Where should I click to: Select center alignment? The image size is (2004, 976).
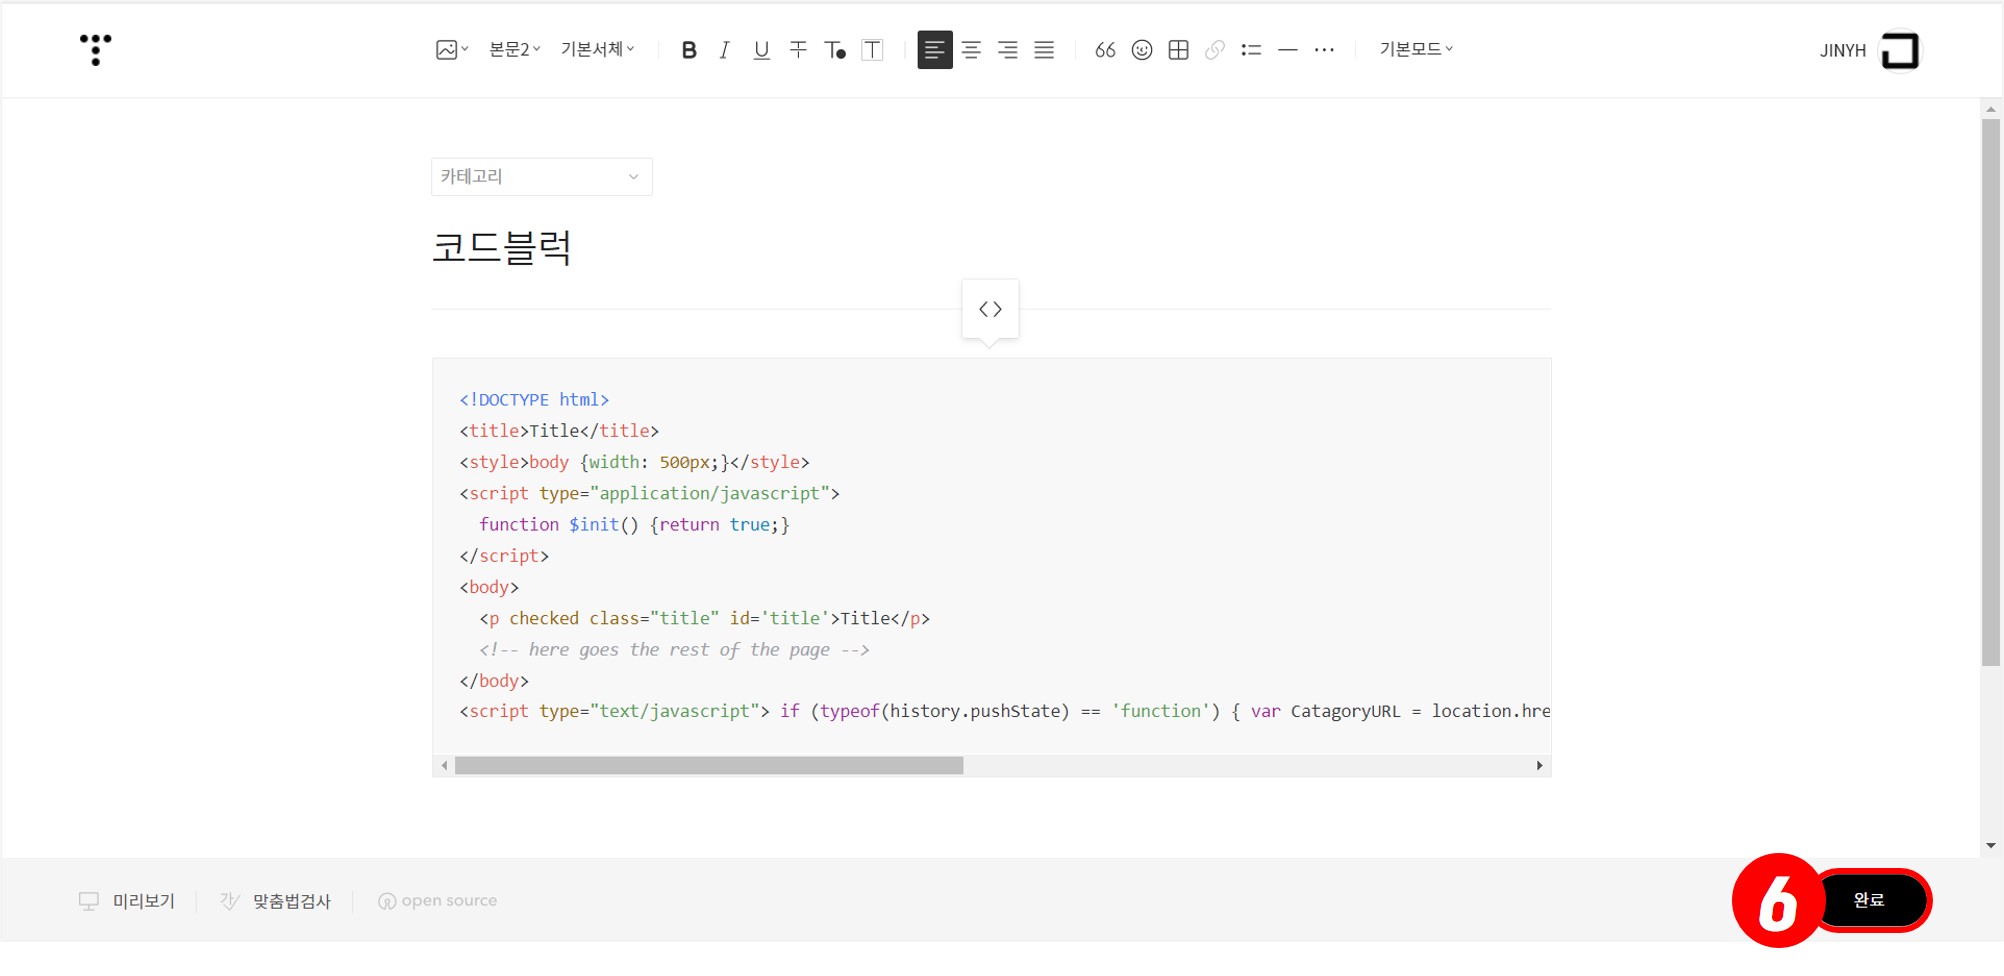tap(971, 50)
